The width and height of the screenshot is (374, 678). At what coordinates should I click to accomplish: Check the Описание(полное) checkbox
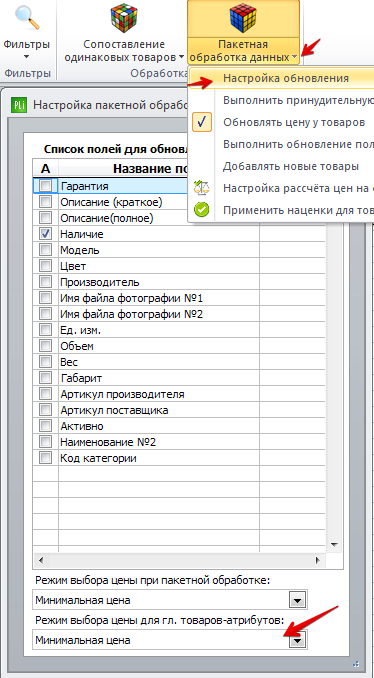[45, 218]
